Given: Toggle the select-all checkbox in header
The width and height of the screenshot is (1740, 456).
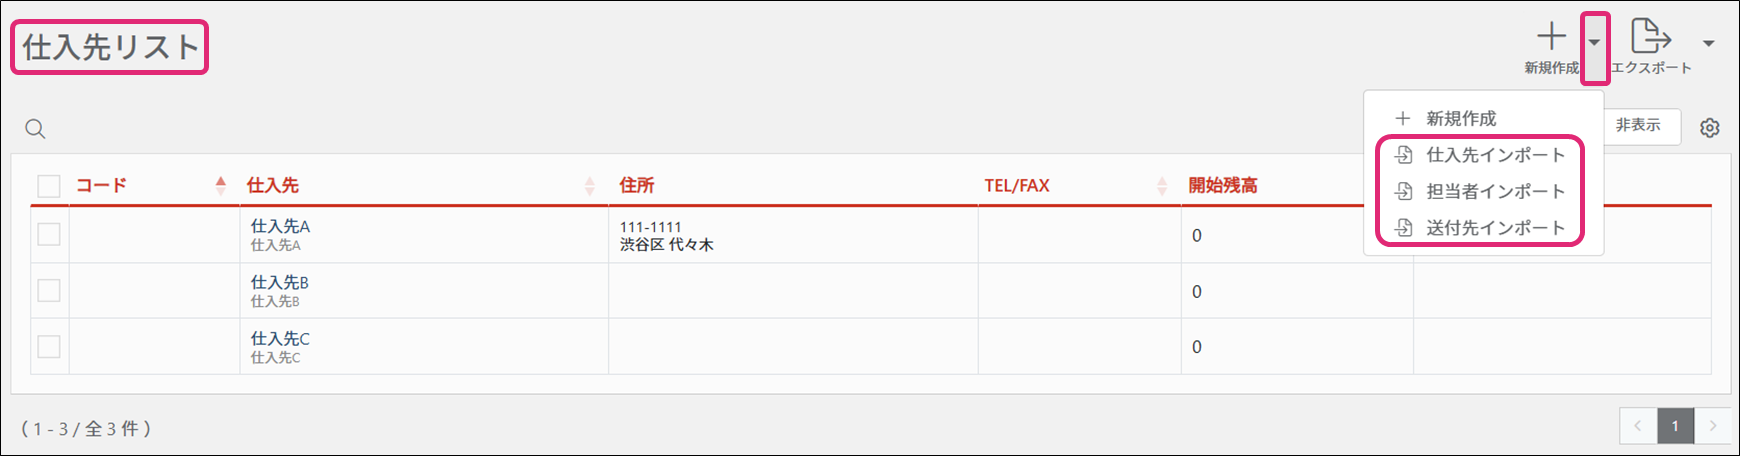Looking at the screenshot, I should point(49,186).
